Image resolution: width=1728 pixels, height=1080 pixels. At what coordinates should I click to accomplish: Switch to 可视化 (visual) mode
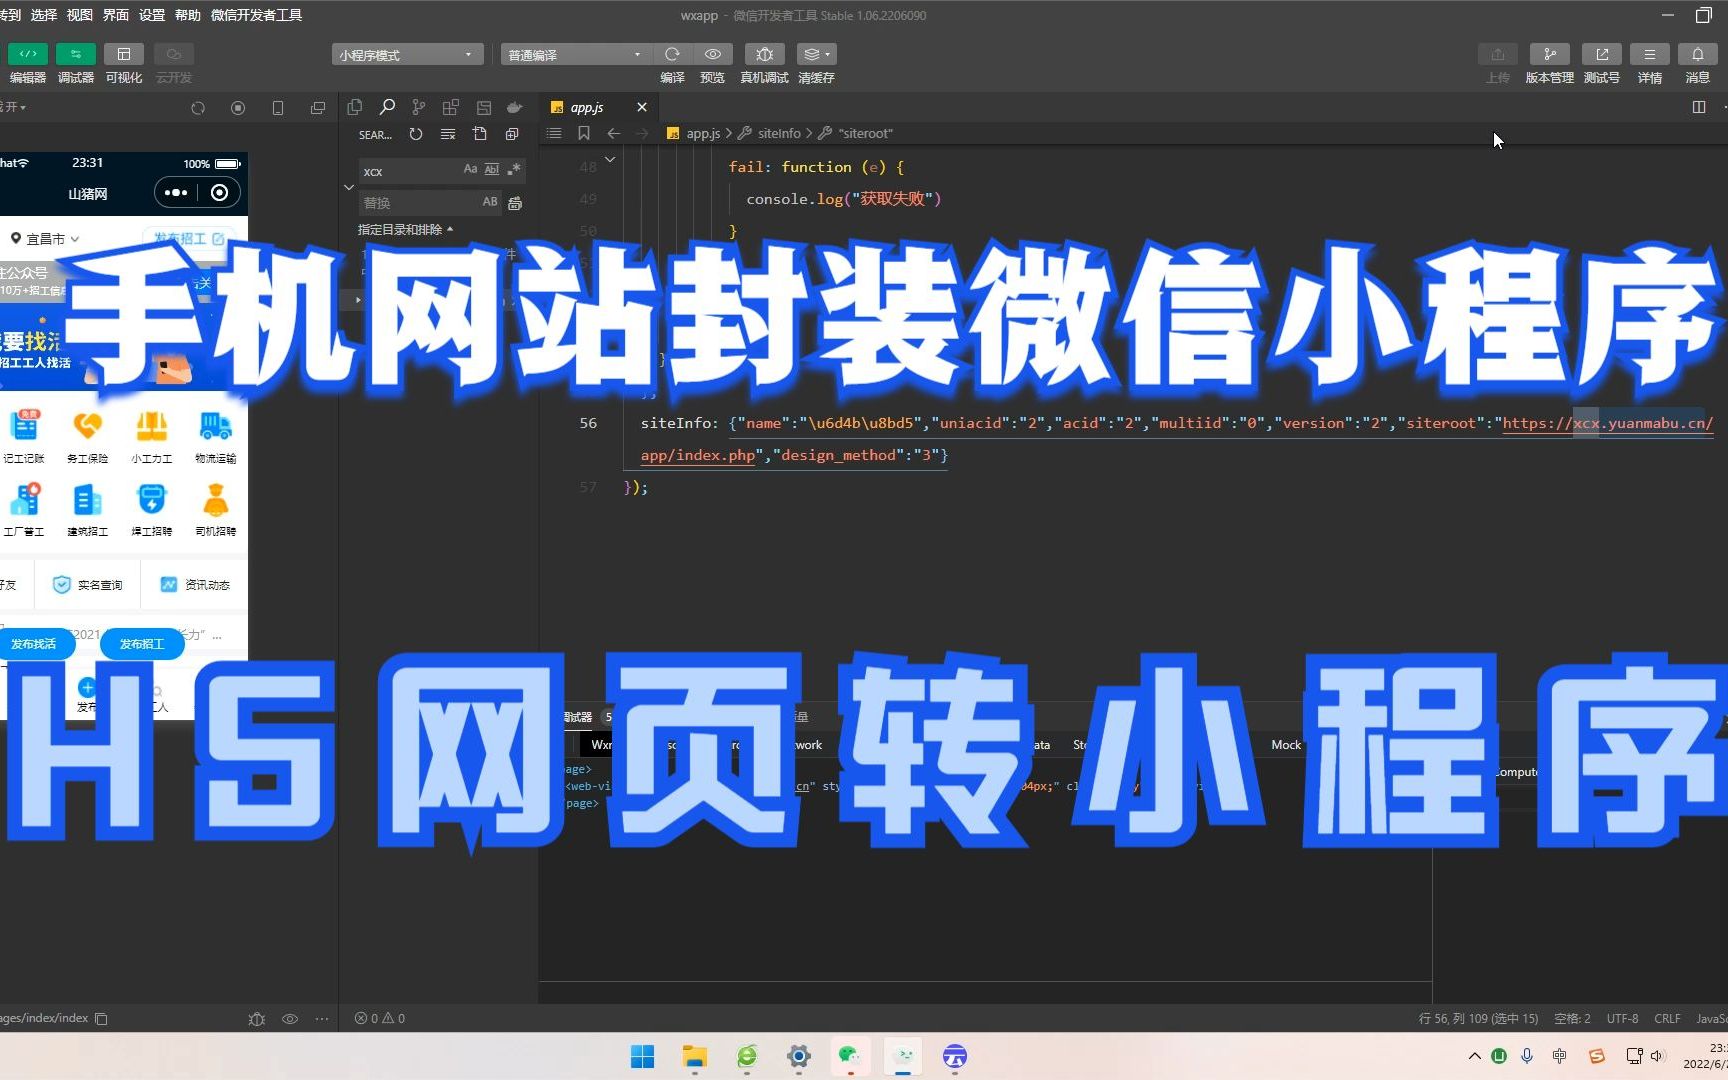(x=123, y=62)
